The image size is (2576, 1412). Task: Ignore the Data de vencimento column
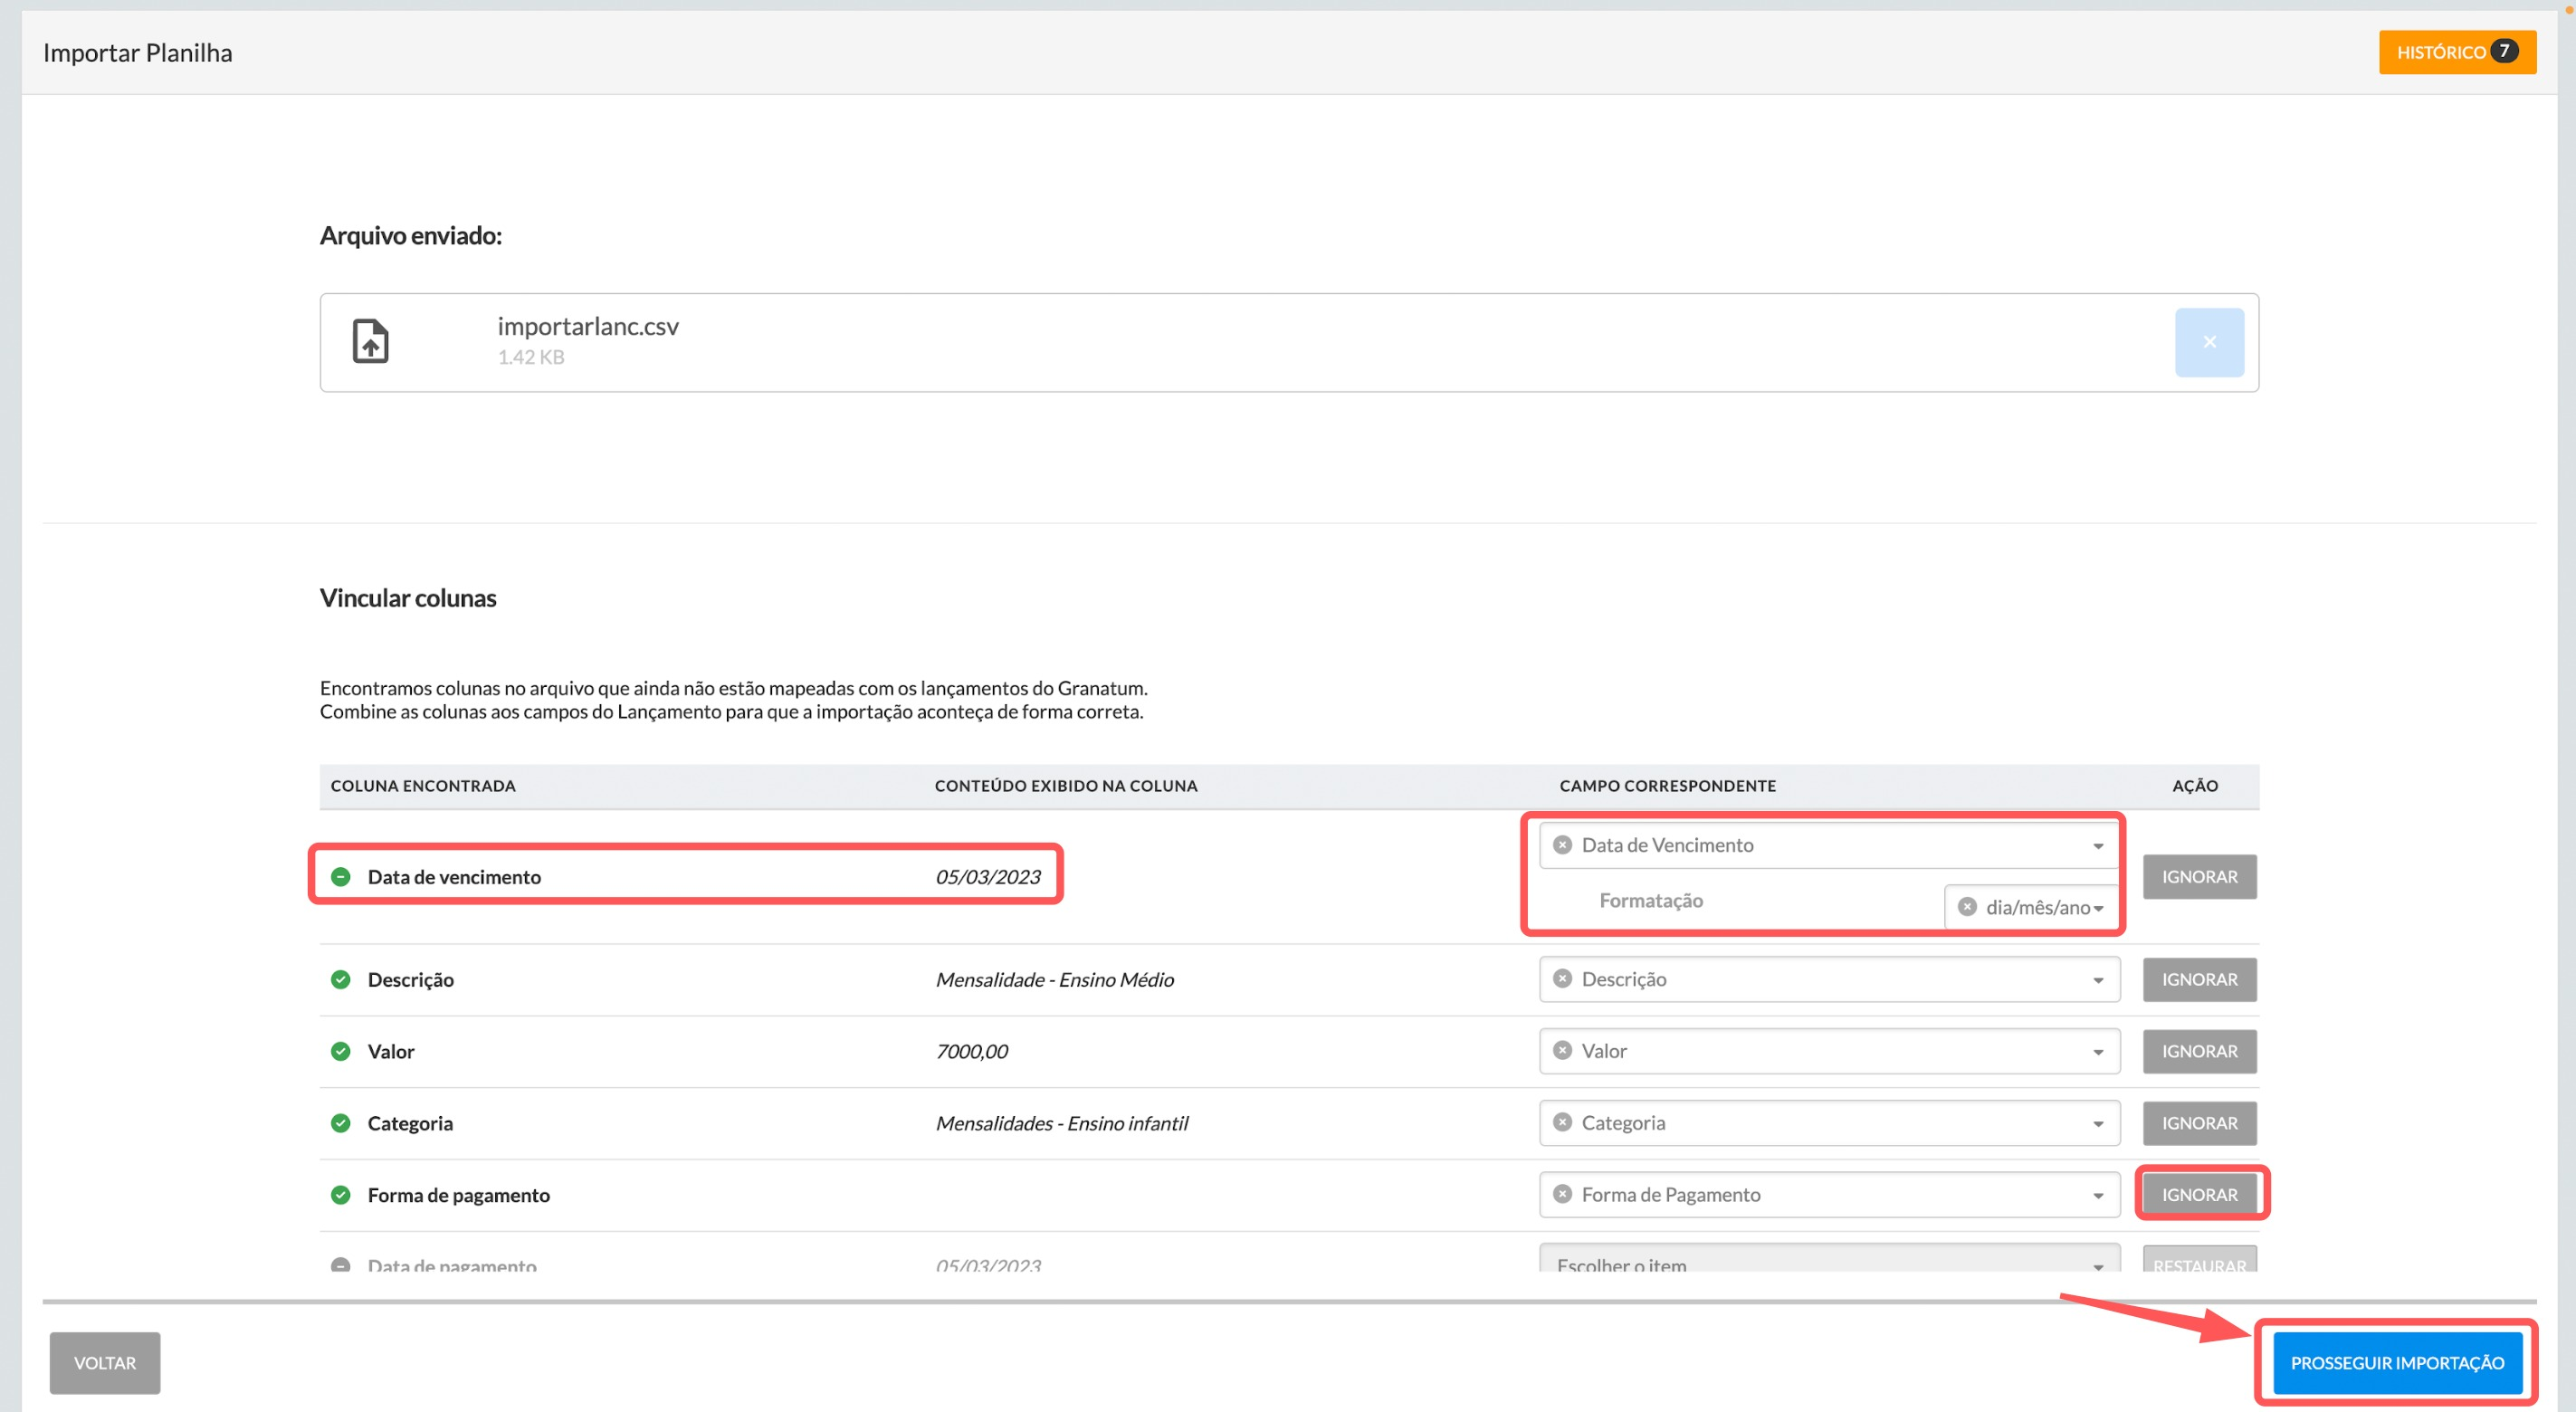click(x=2199, y=877)
